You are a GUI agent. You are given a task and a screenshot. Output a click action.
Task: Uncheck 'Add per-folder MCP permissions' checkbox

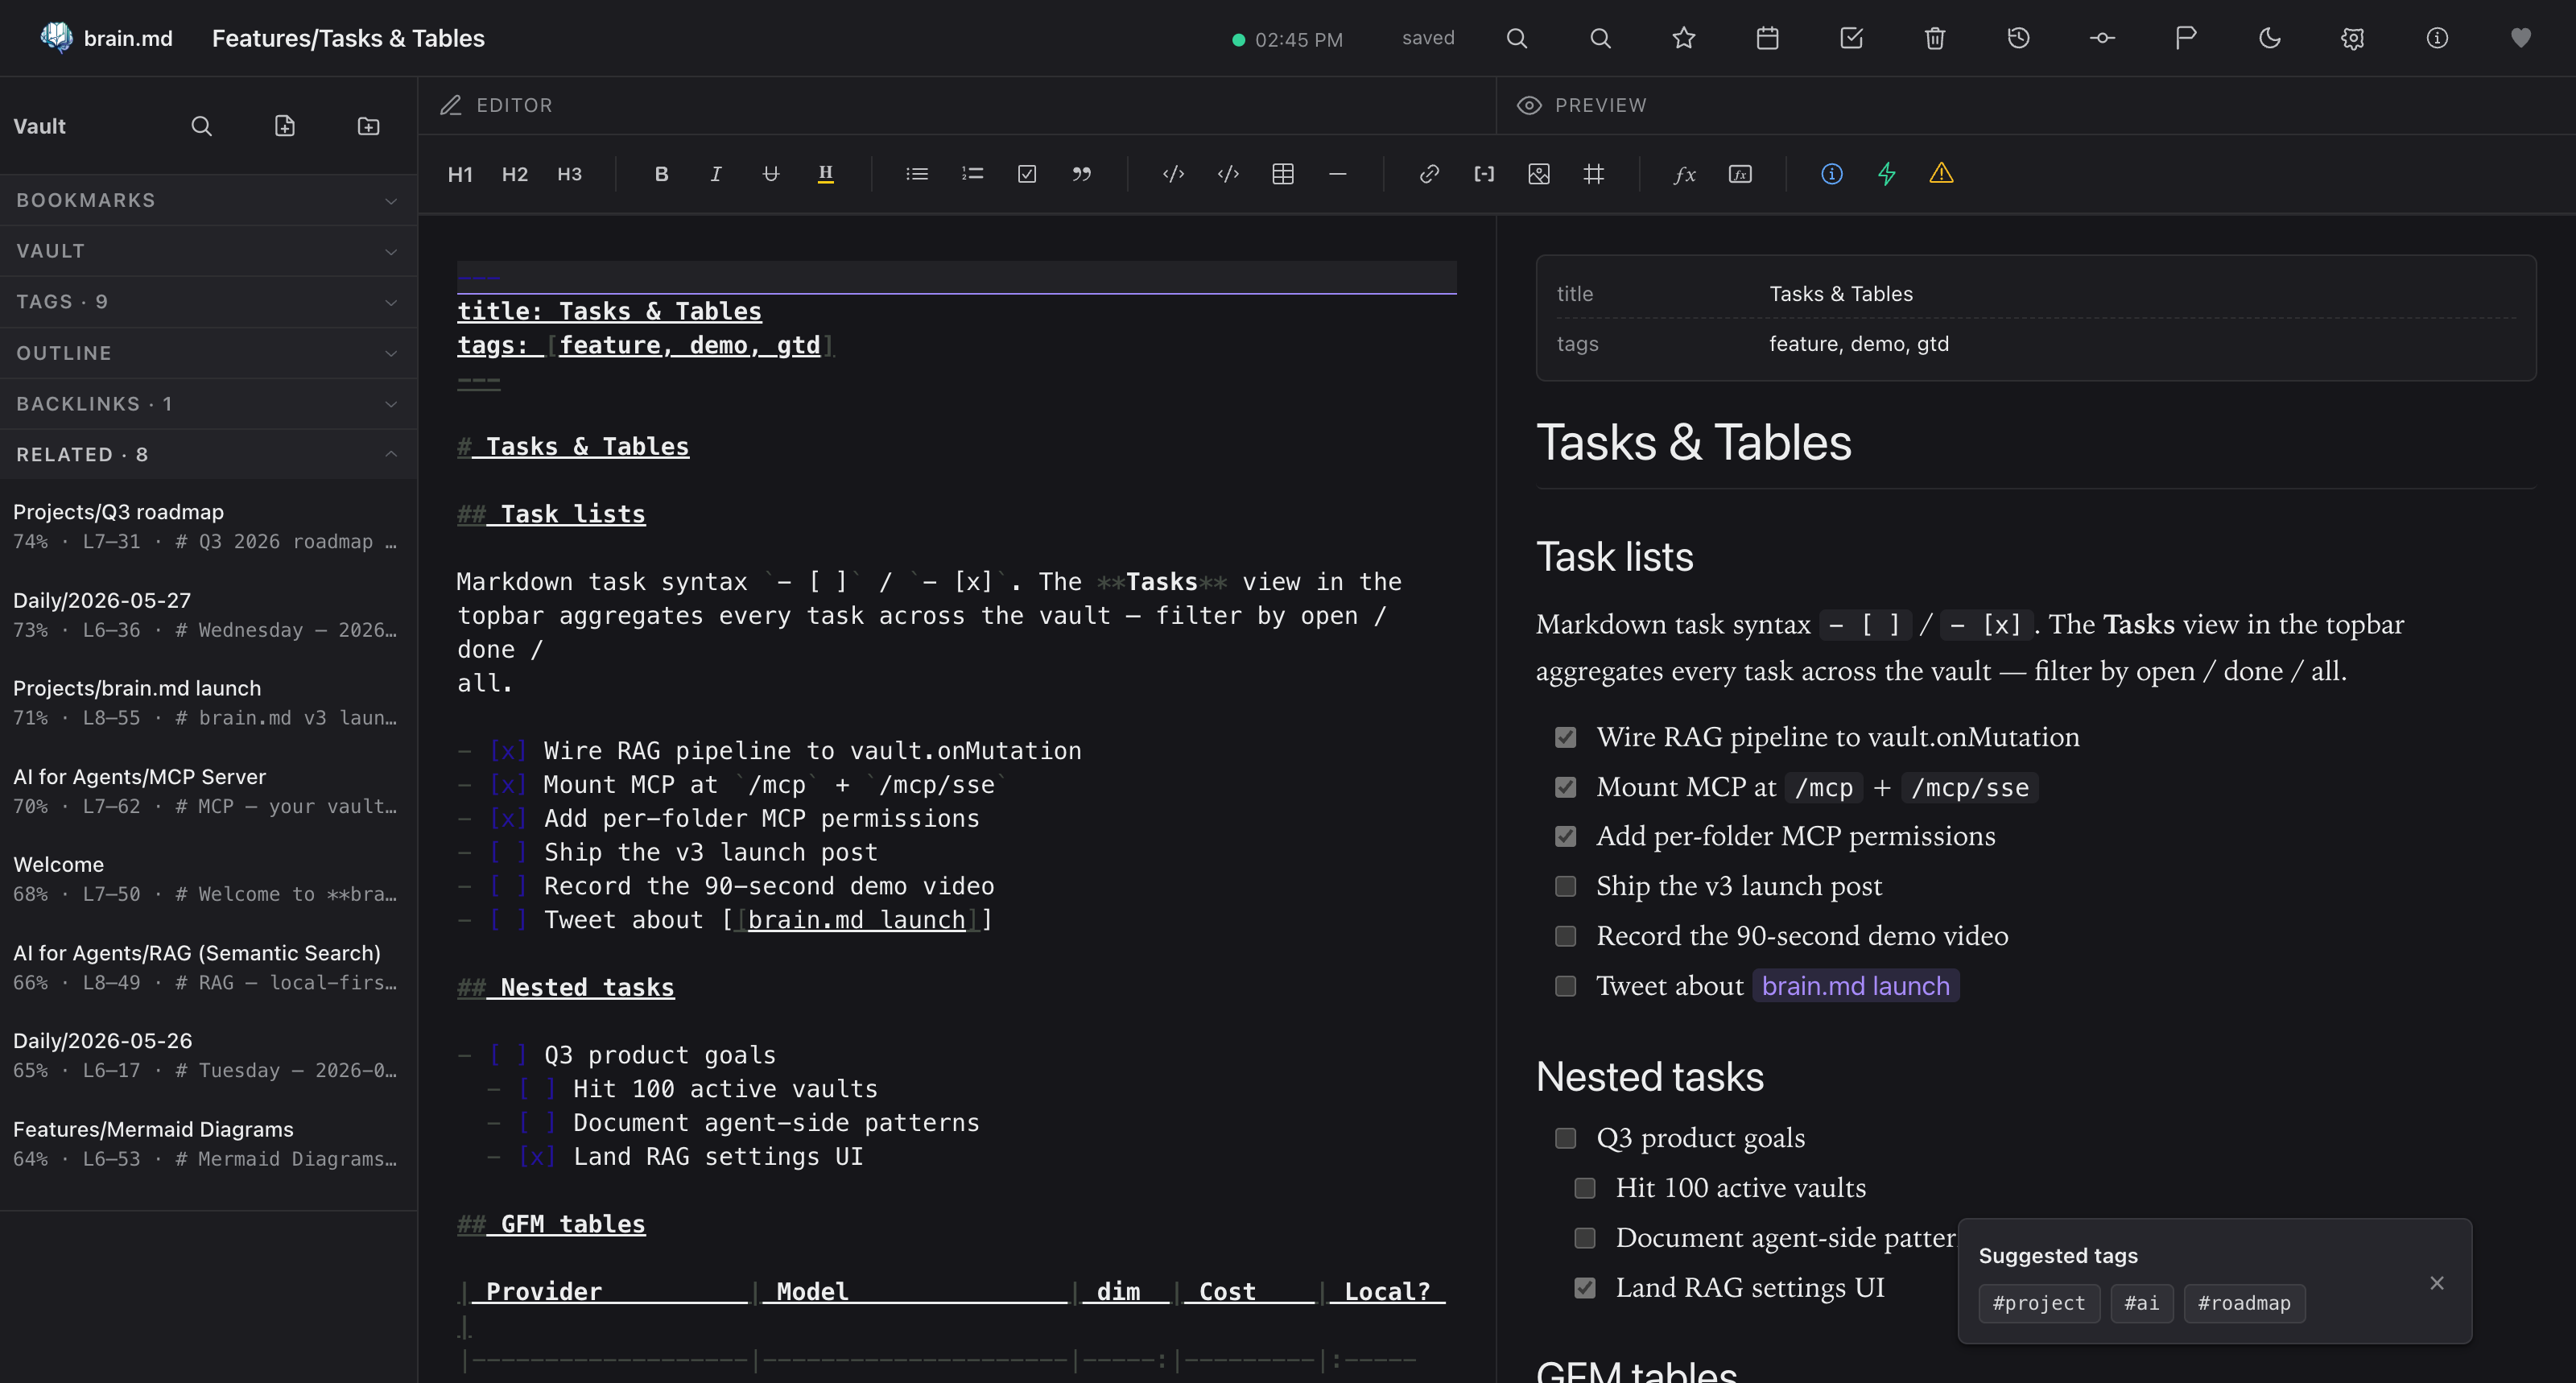pyautogui.click(x=1566, y=837)
